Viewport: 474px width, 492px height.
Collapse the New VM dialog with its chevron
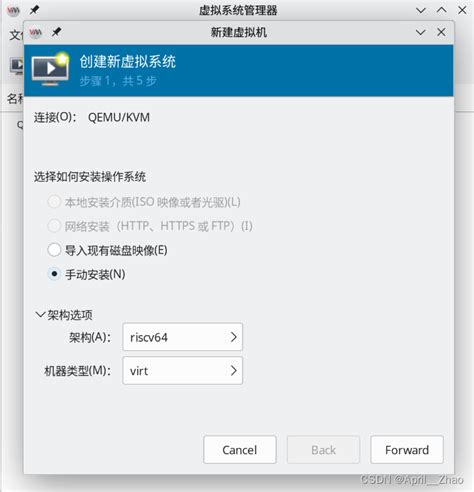[x=420, y=32]
